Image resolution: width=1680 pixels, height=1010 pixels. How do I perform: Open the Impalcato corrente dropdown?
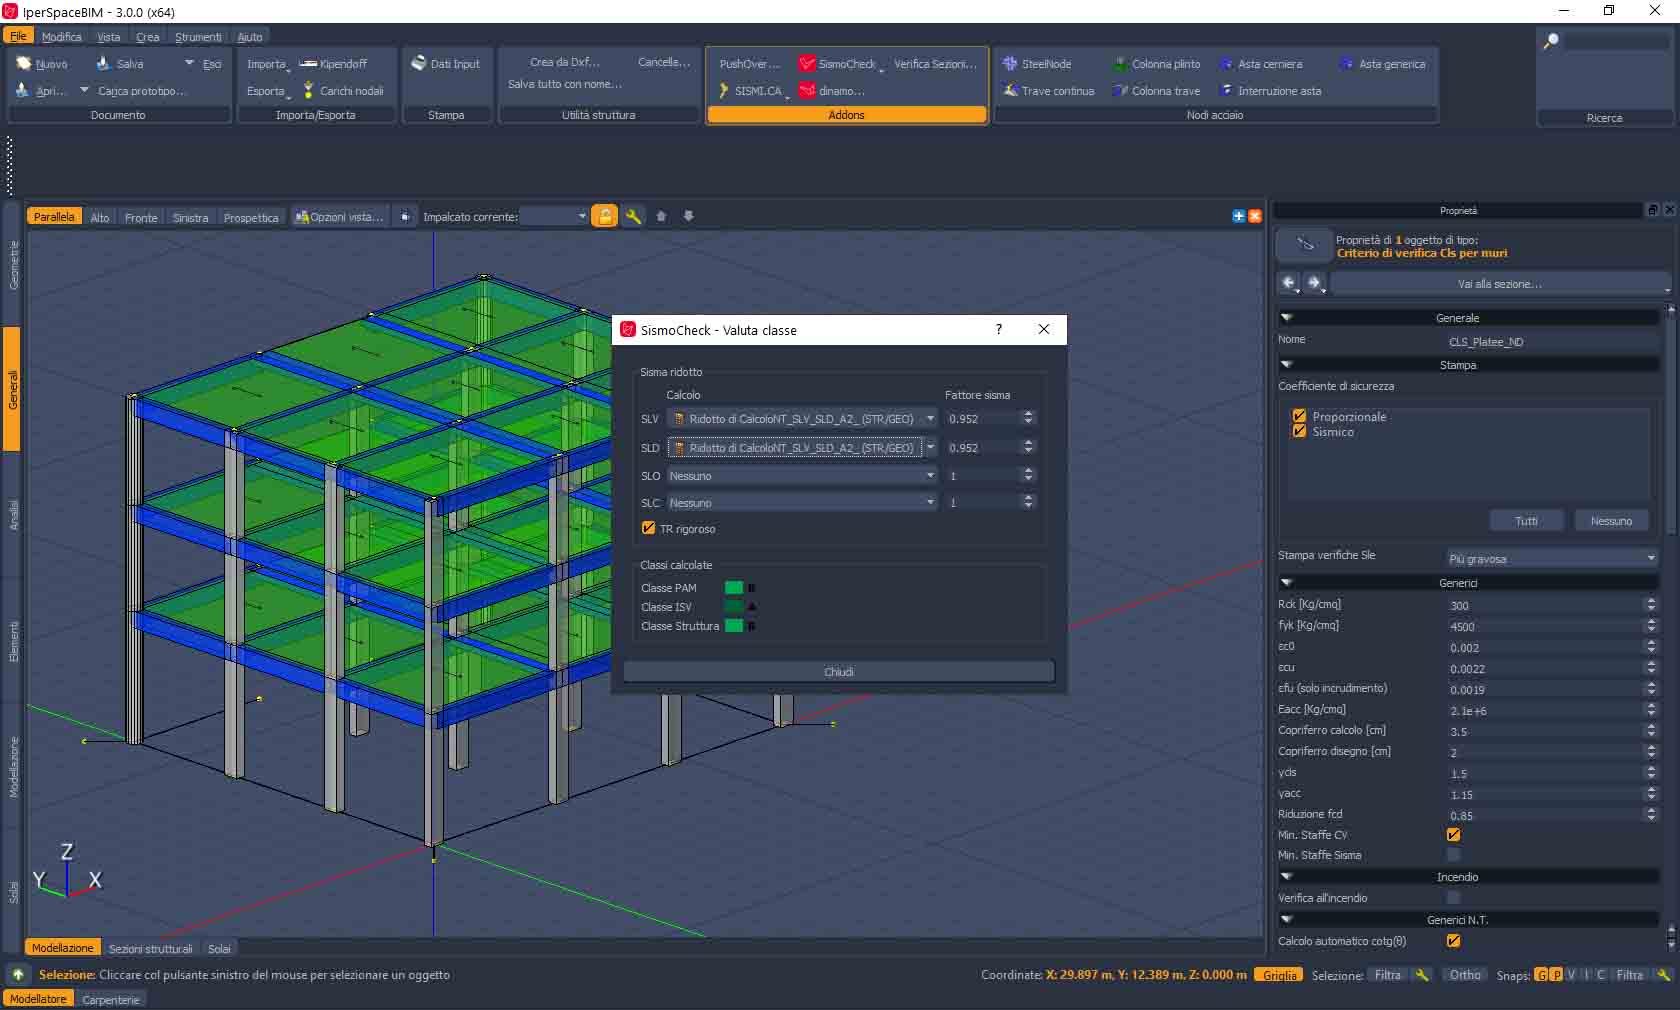pos(555,216)
